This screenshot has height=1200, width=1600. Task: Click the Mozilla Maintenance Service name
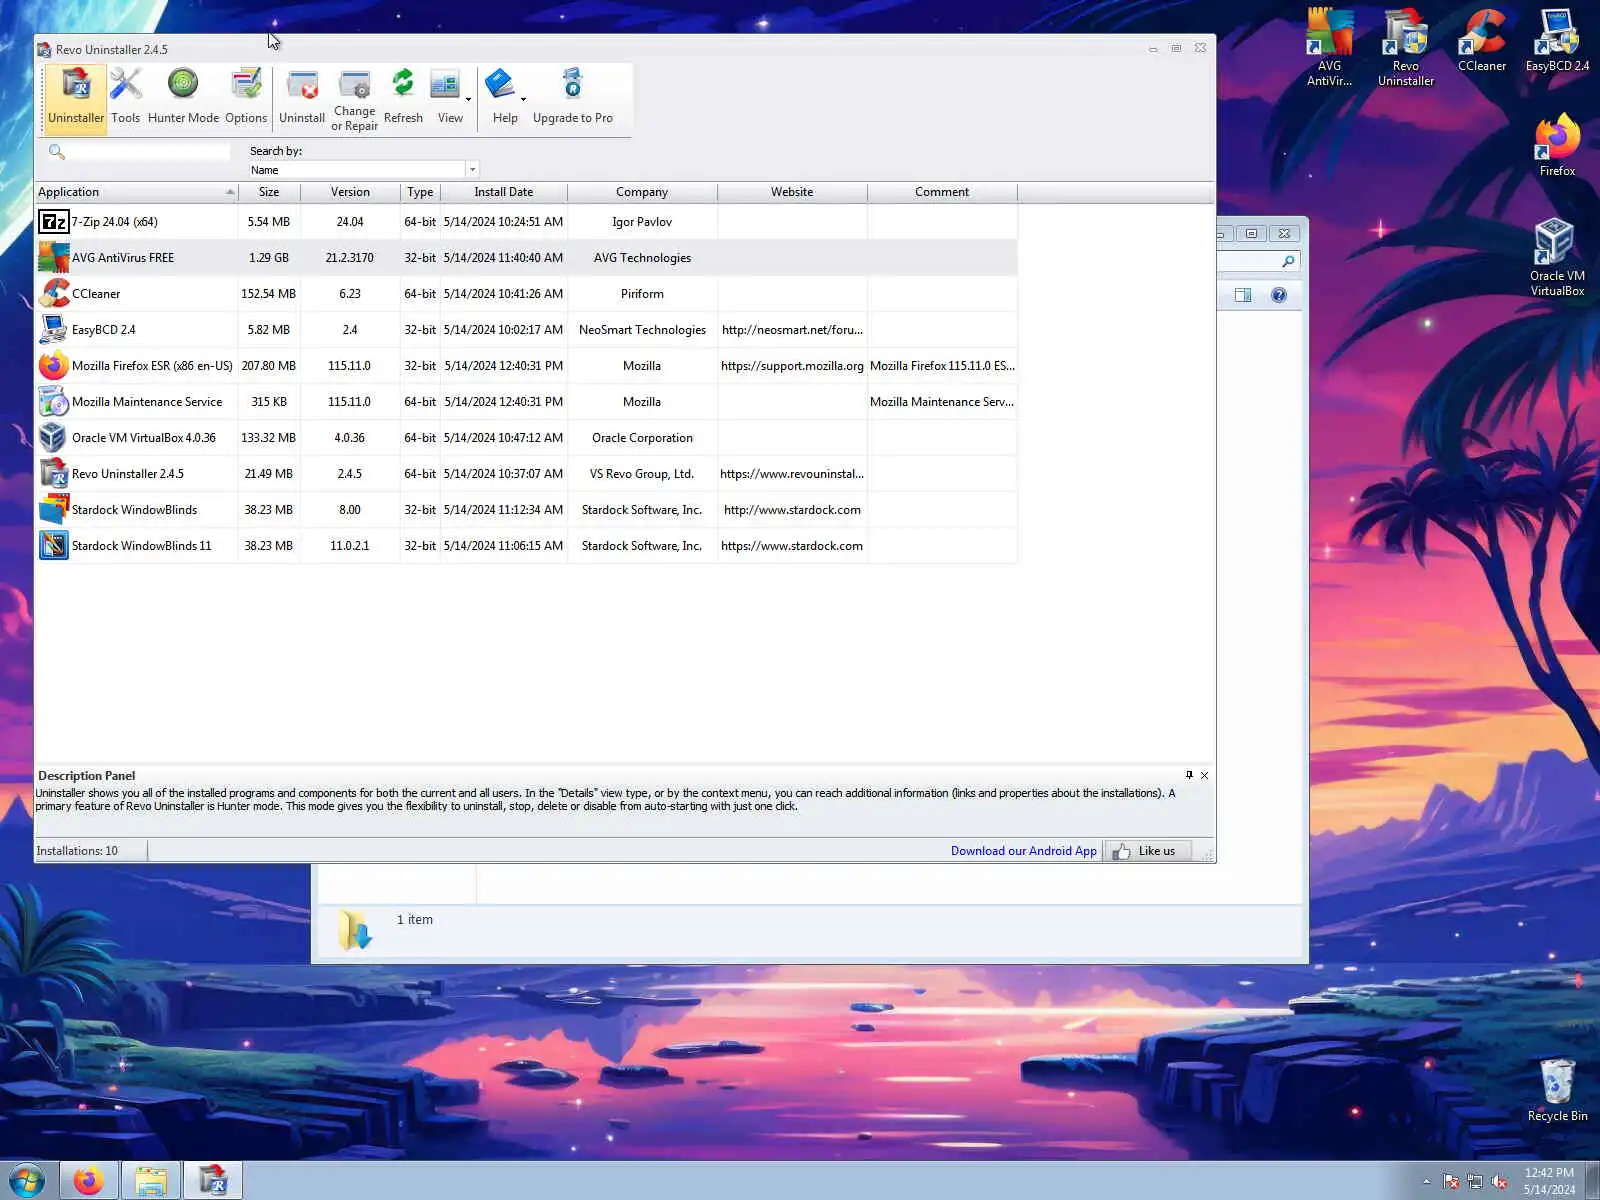pos(147,402)
